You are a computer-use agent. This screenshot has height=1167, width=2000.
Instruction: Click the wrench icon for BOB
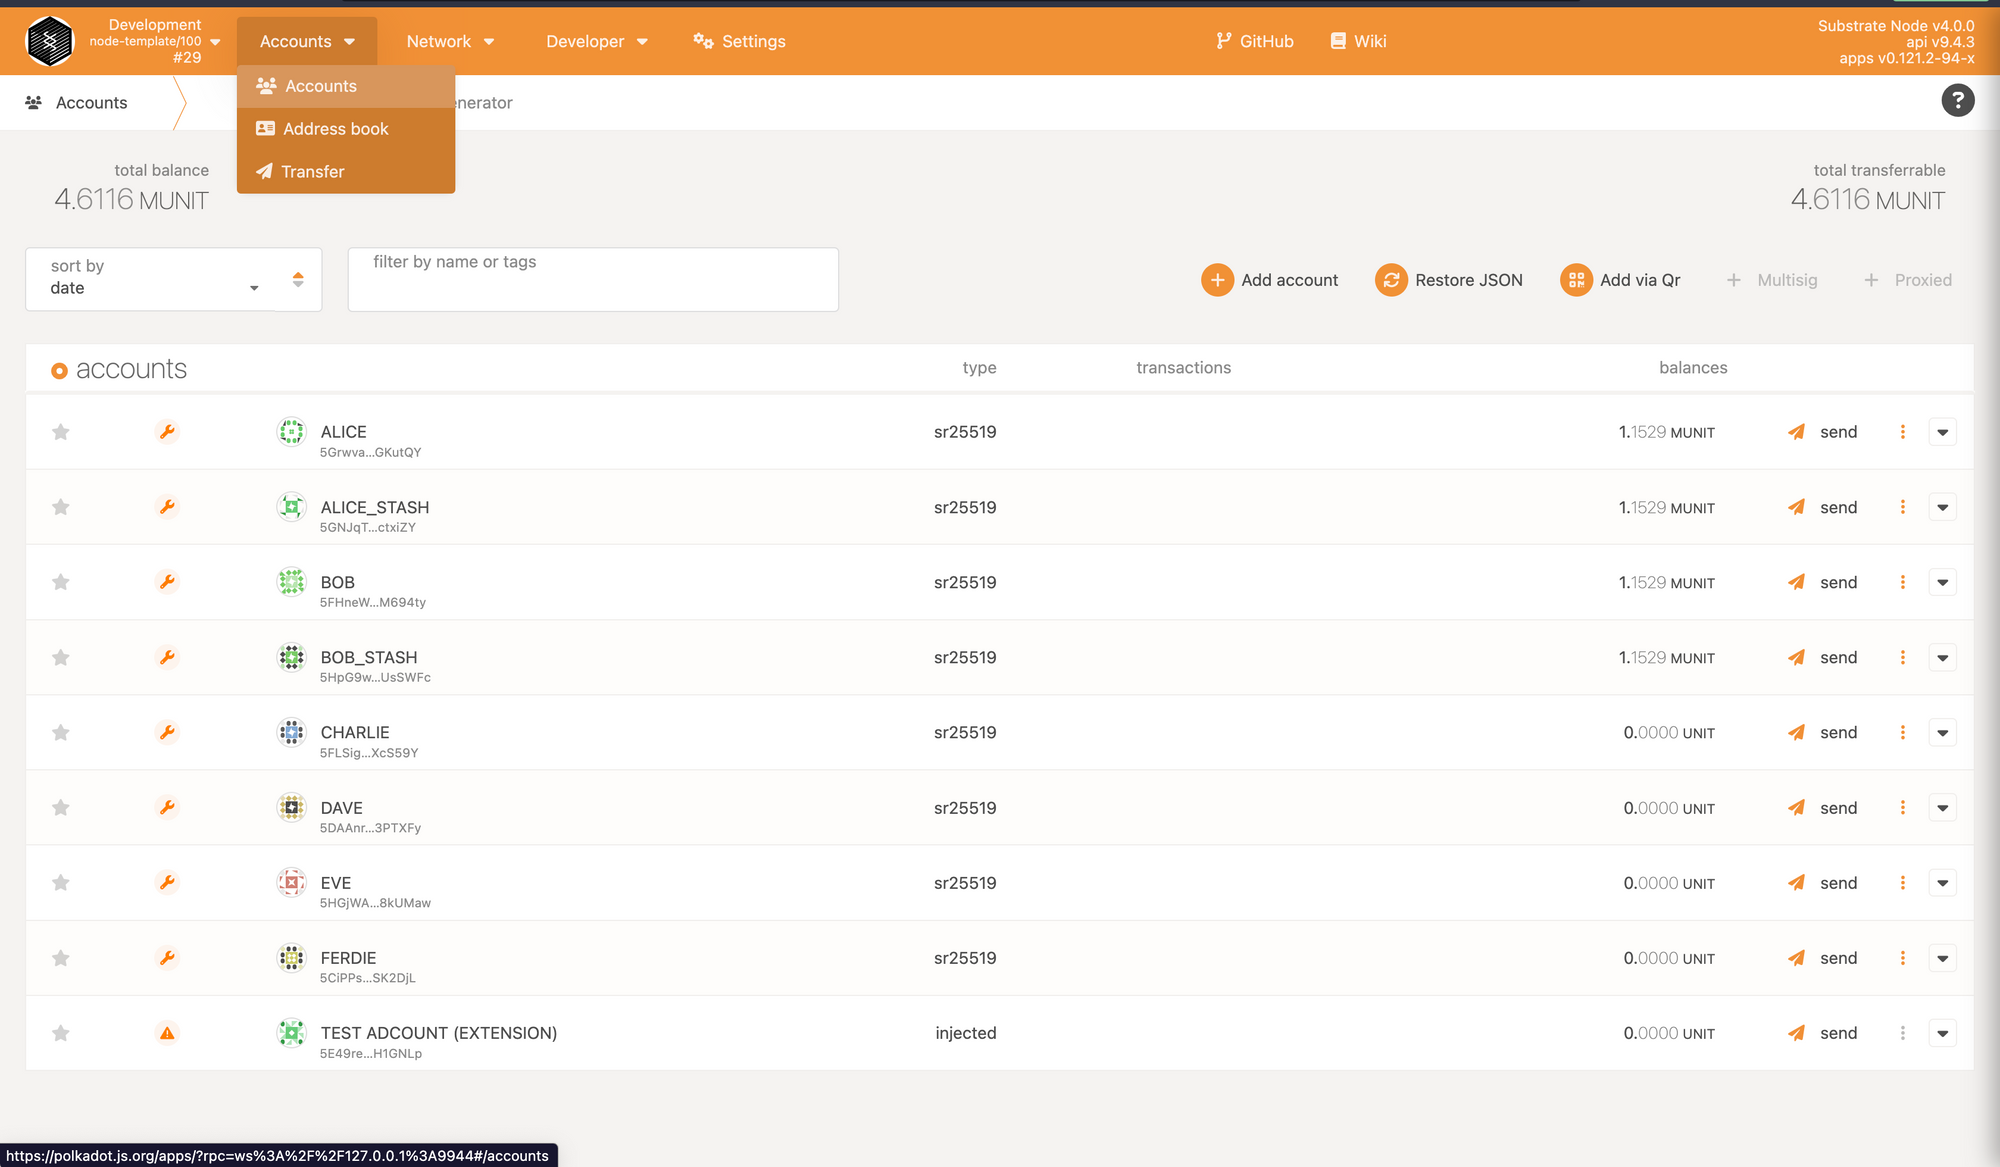click(x=167, y=582)
